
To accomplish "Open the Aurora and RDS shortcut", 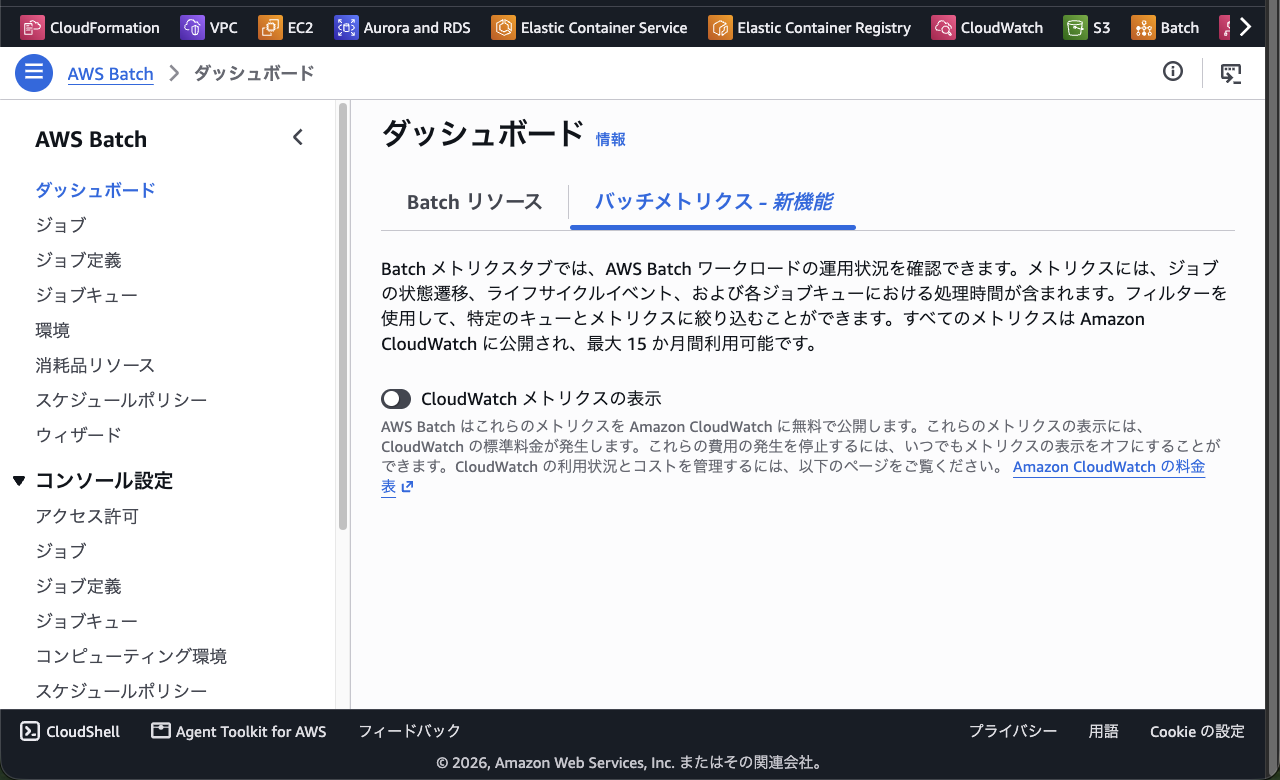I will pyautogui.click(x=402, y=27).
